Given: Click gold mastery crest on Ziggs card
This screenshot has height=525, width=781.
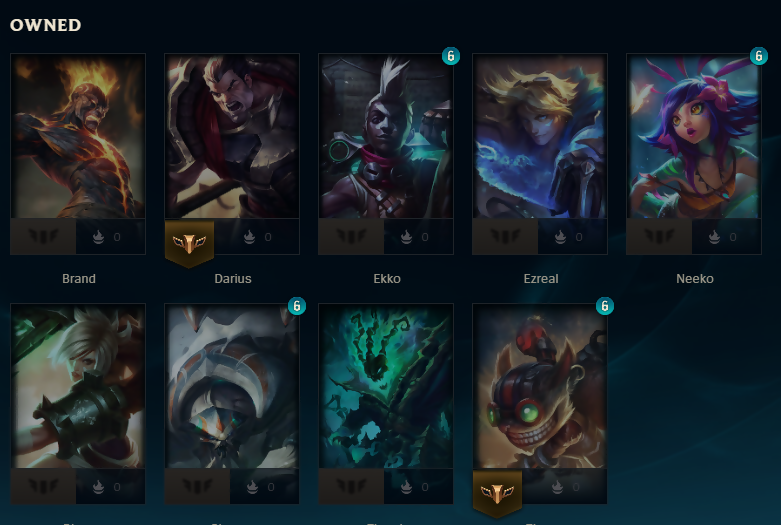Looking at the screenshot, I should click(x=497, y=494).
